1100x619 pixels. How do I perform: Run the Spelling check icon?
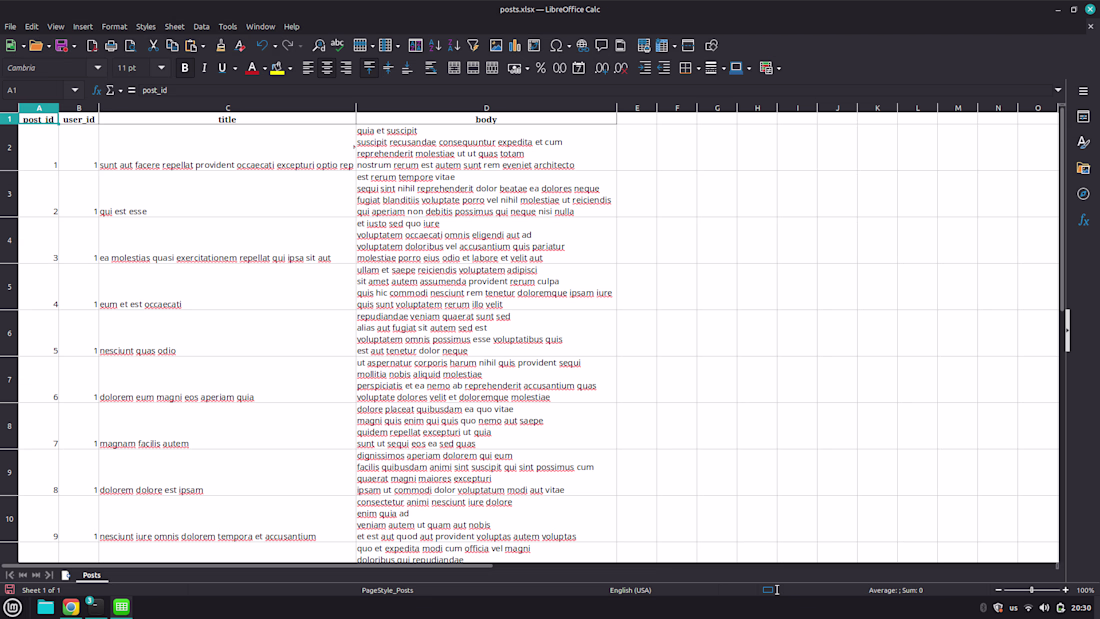[x=337, y=46]
